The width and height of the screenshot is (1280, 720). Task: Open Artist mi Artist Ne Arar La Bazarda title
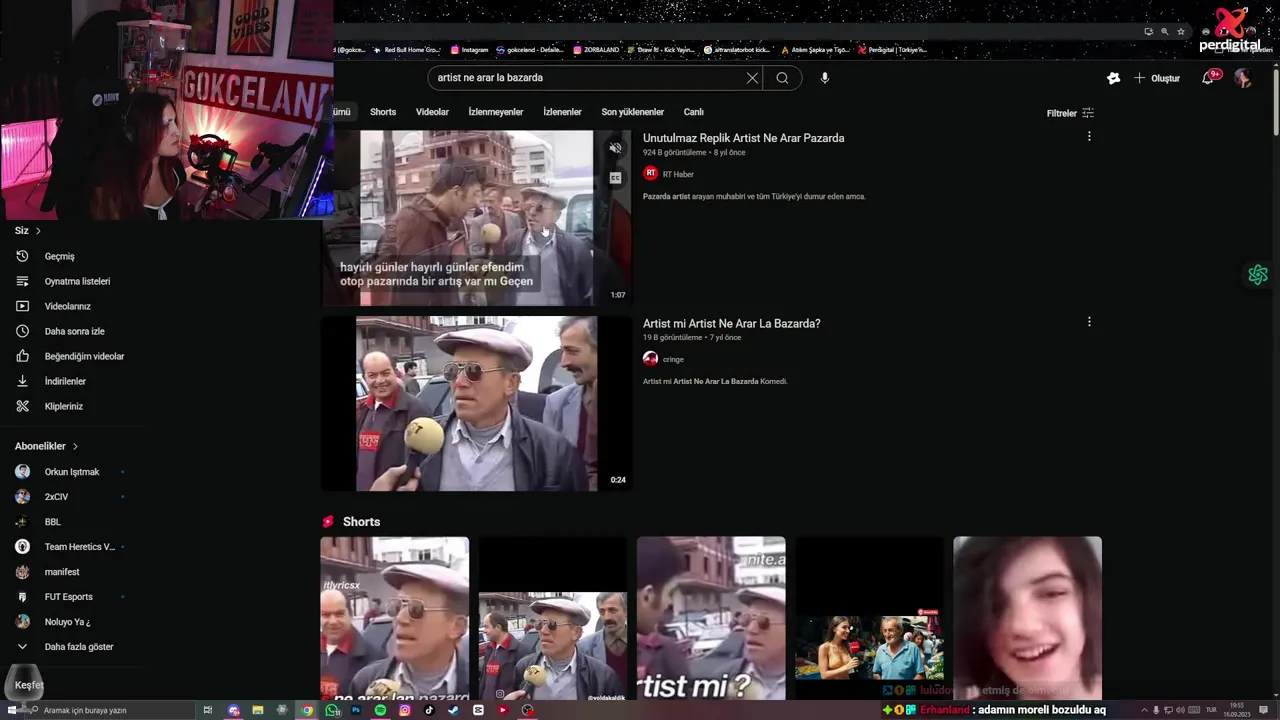[731, 323]
